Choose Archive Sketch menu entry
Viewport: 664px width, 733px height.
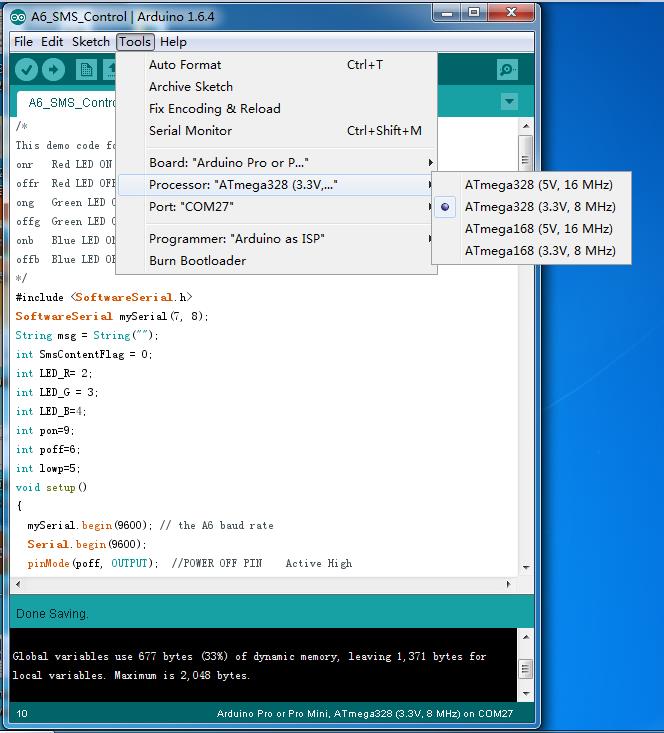(277, 86)
